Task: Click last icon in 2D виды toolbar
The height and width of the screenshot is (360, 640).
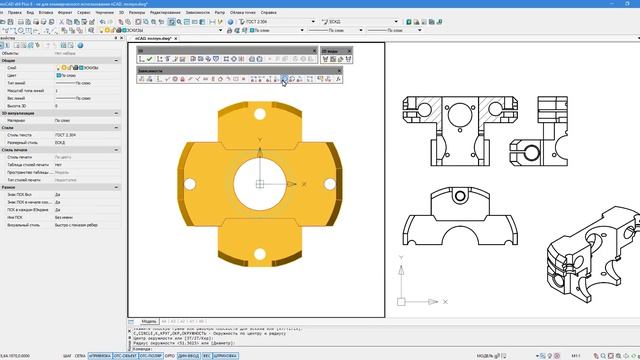Action: (x=348, y=59)
